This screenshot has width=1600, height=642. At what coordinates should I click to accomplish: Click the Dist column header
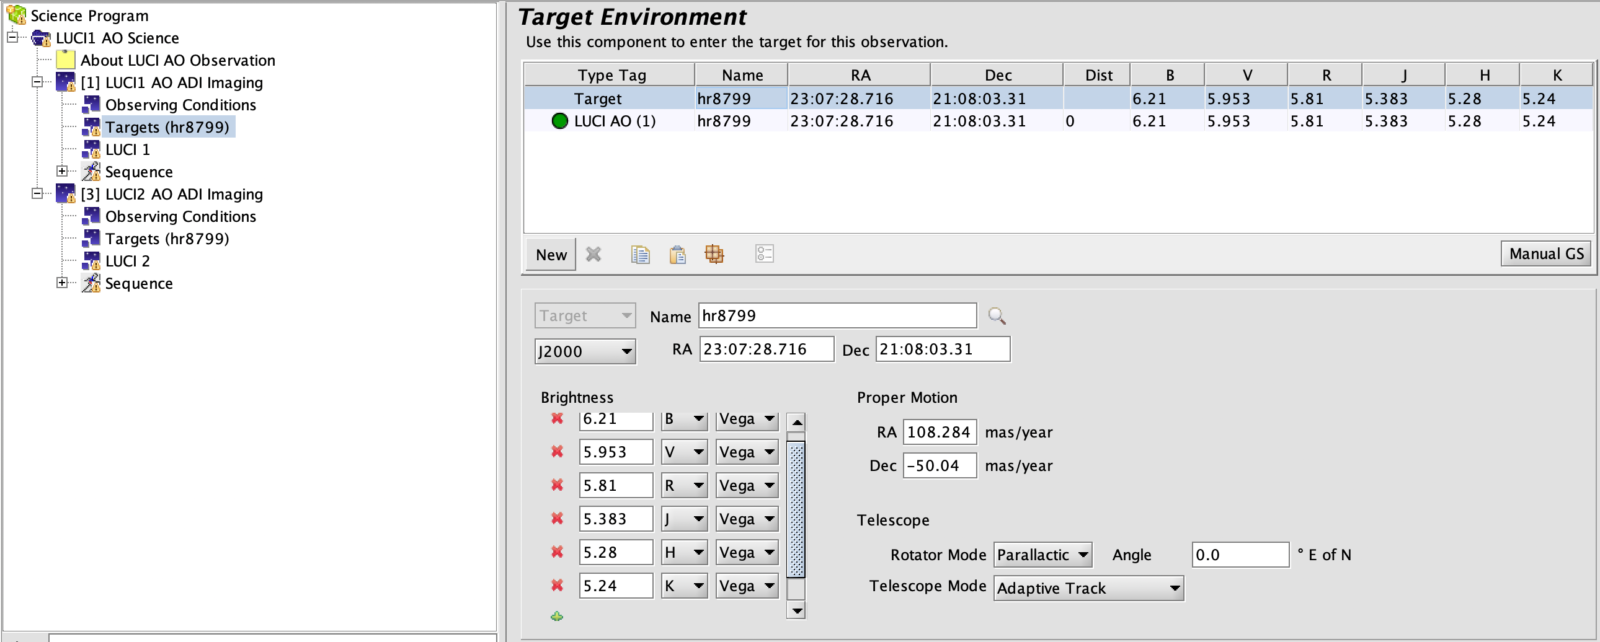[1098, 75]
